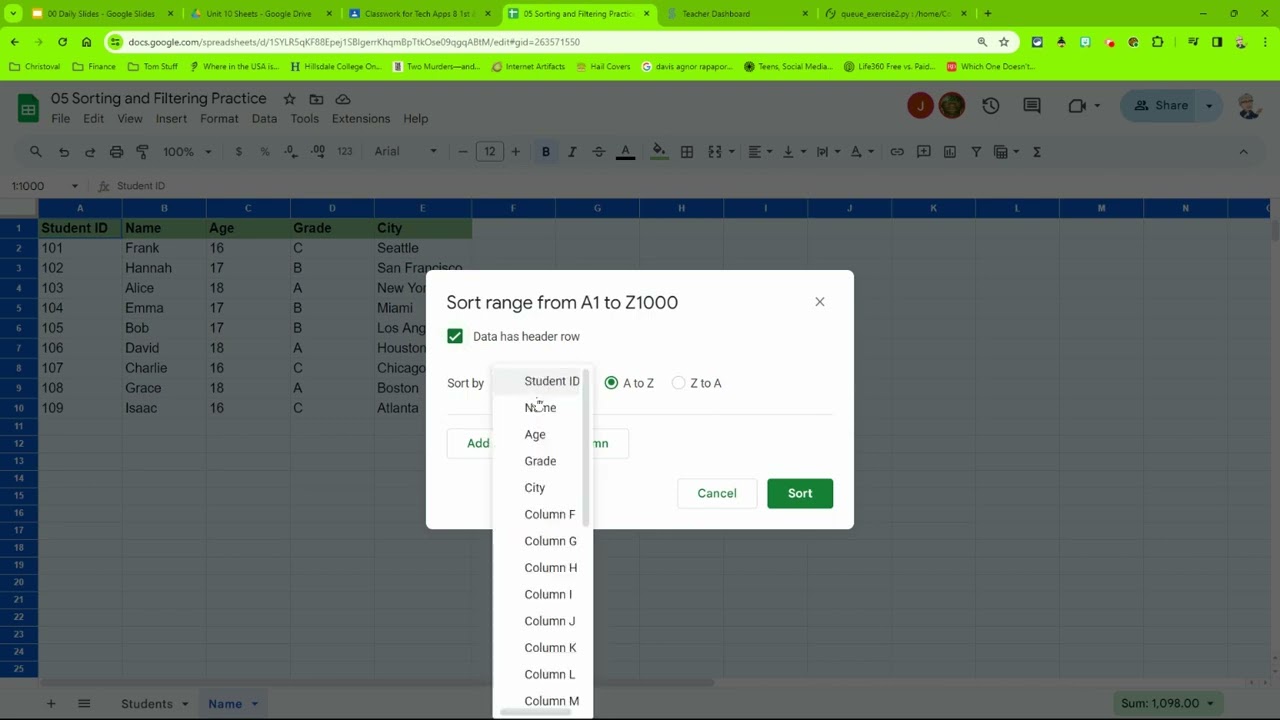
Task: Open more number formats 123
Action: click(345, 152)
